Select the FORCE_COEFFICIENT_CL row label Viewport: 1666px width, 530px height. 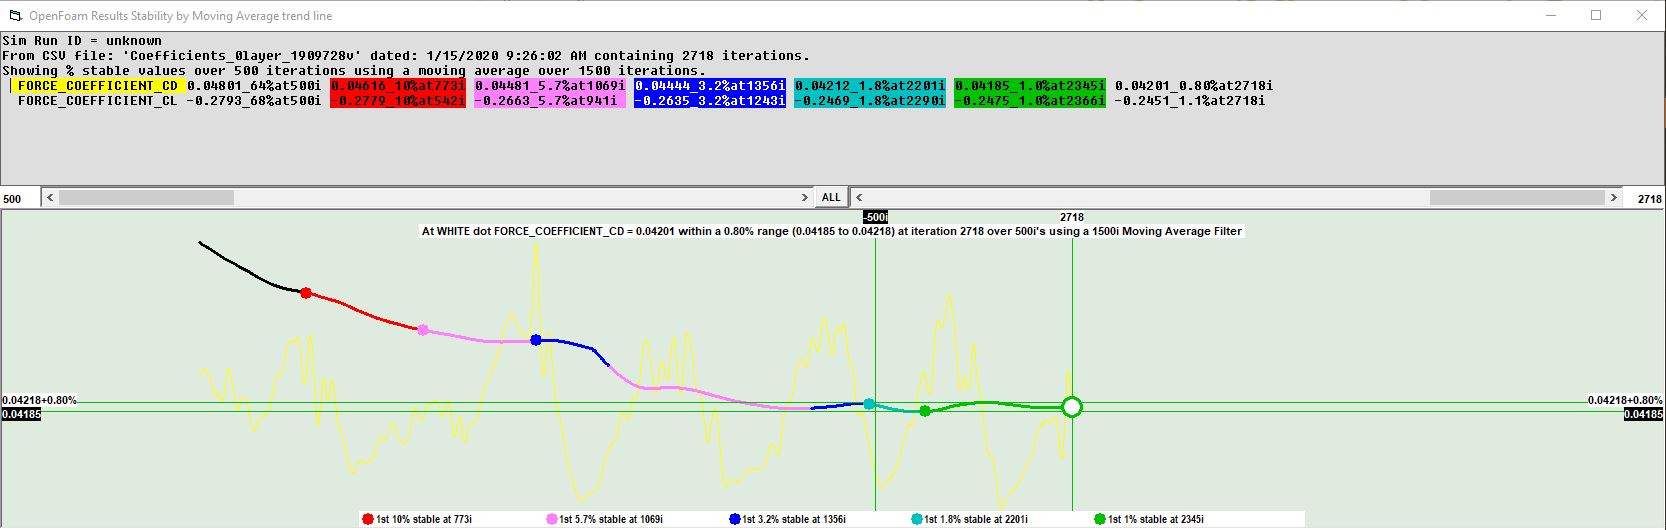97,101
